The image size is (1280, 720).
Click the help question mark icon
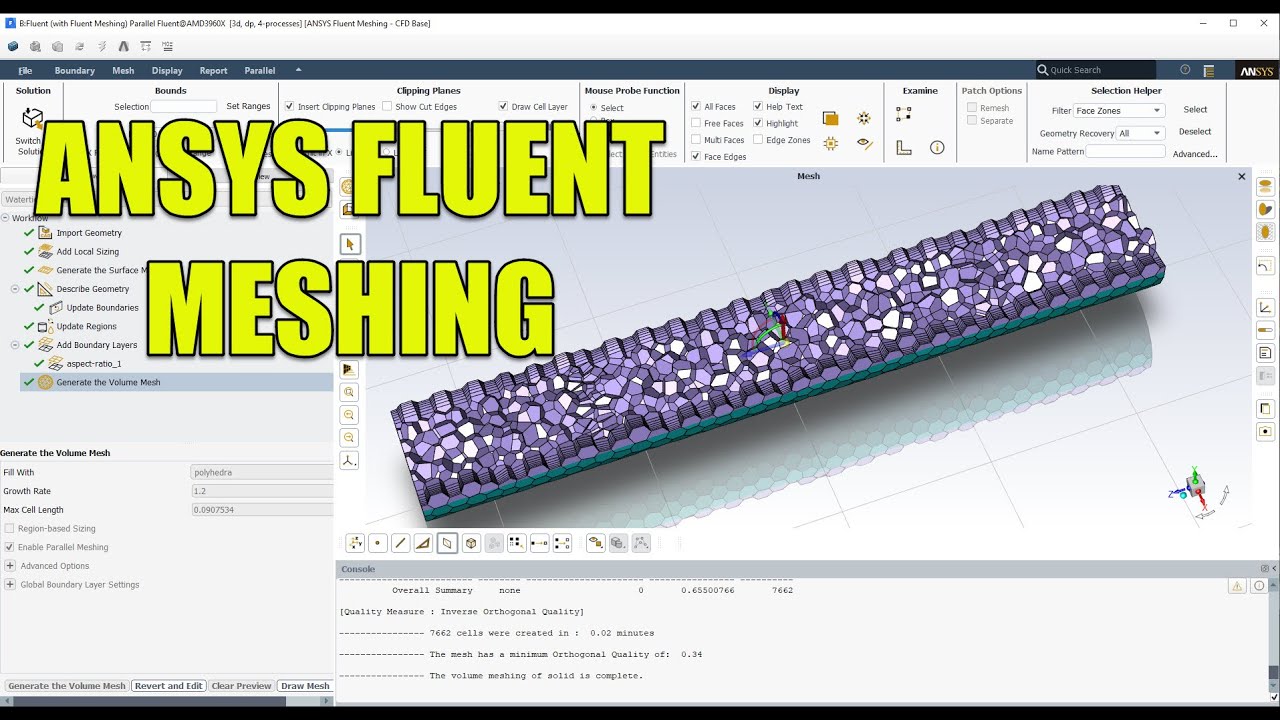coord(1185,70)
